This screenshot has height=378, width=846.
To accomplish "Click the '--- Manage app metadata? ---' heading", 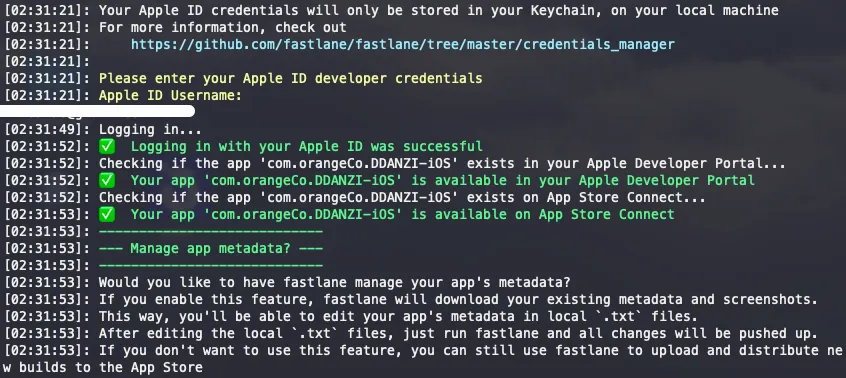I will coord(211,248).
